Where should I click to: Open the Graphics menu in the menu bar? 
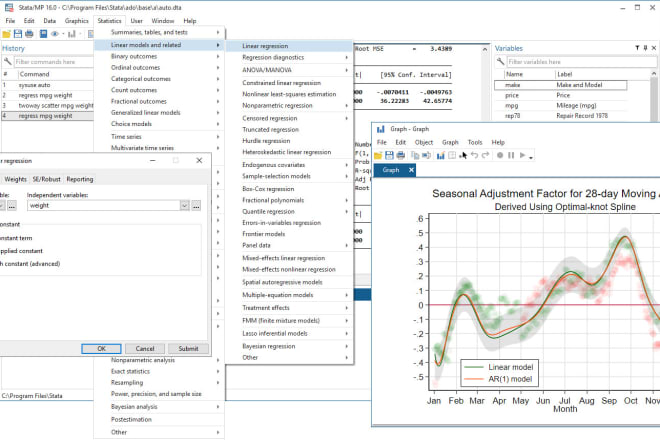pyautogui.click(x=77, y=21)
